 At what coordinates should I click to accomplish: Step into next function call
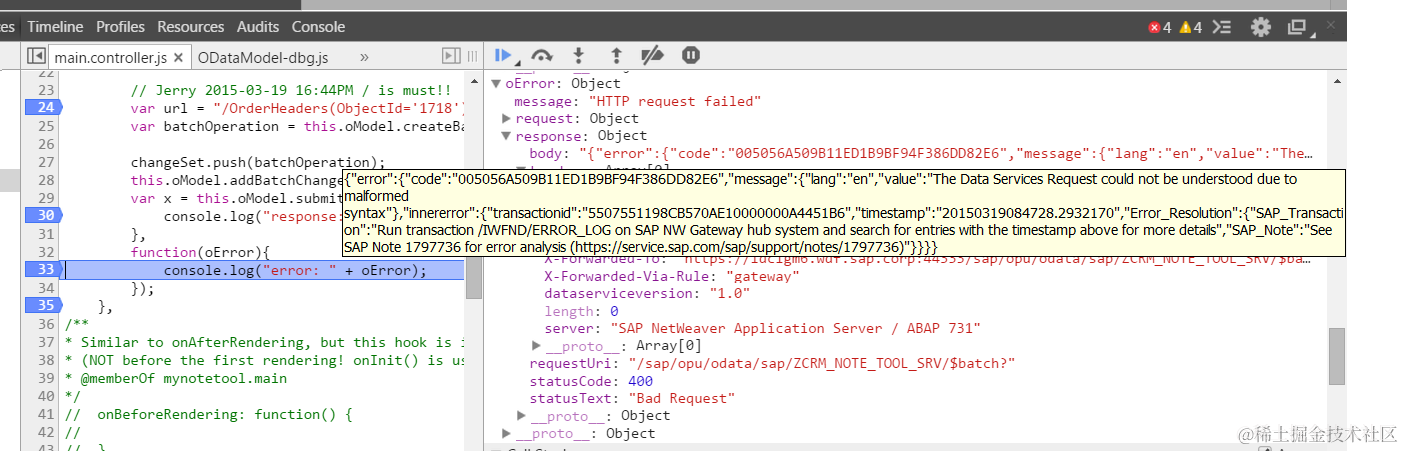click(x=578, y=55)
